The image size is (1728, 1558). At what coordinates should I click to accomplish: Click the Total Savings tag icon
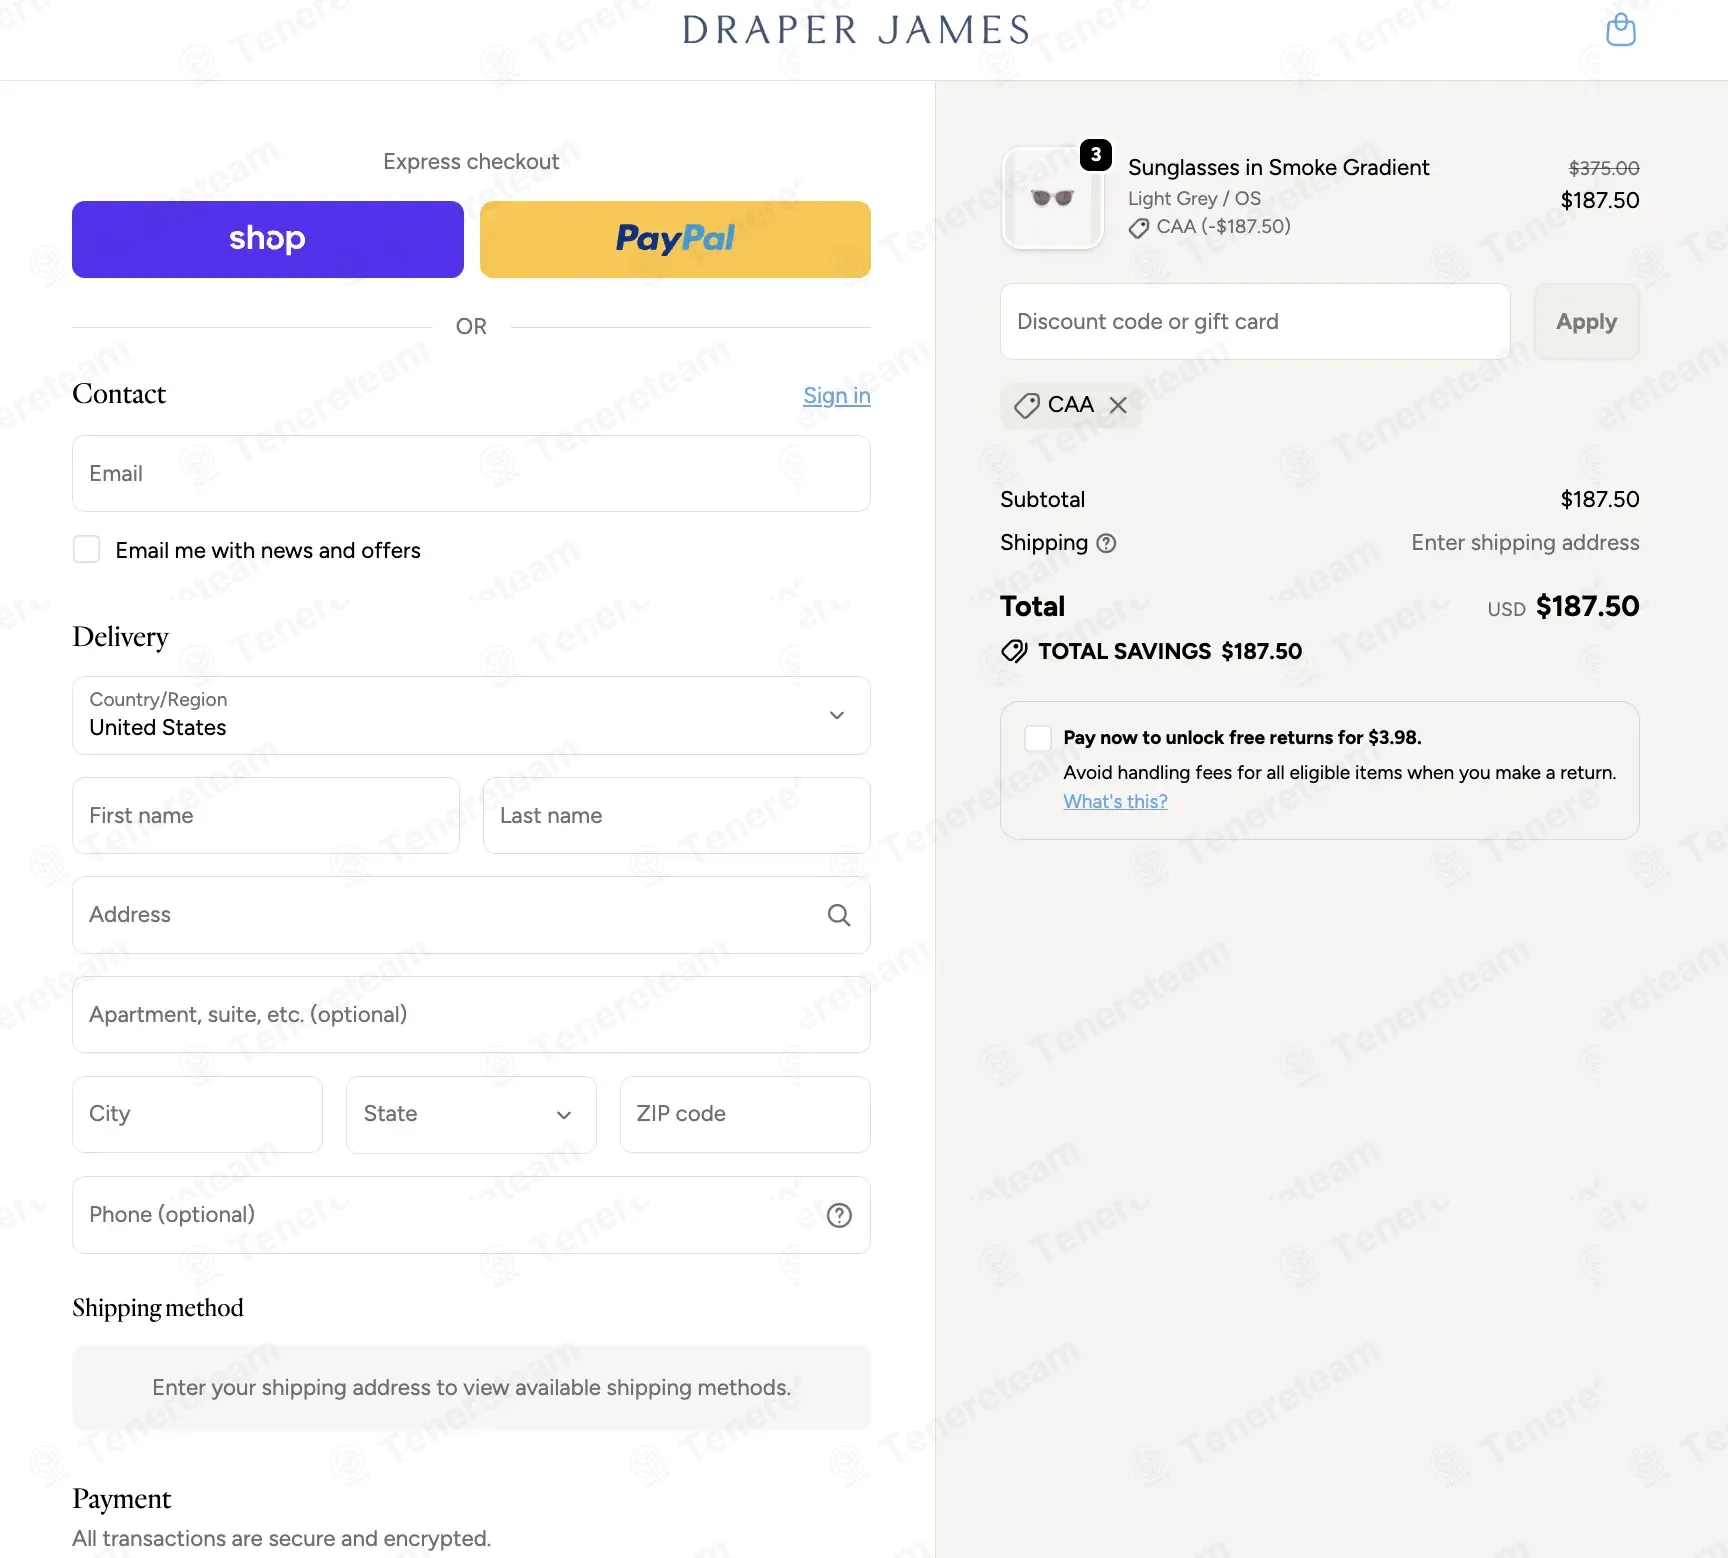1014,652
